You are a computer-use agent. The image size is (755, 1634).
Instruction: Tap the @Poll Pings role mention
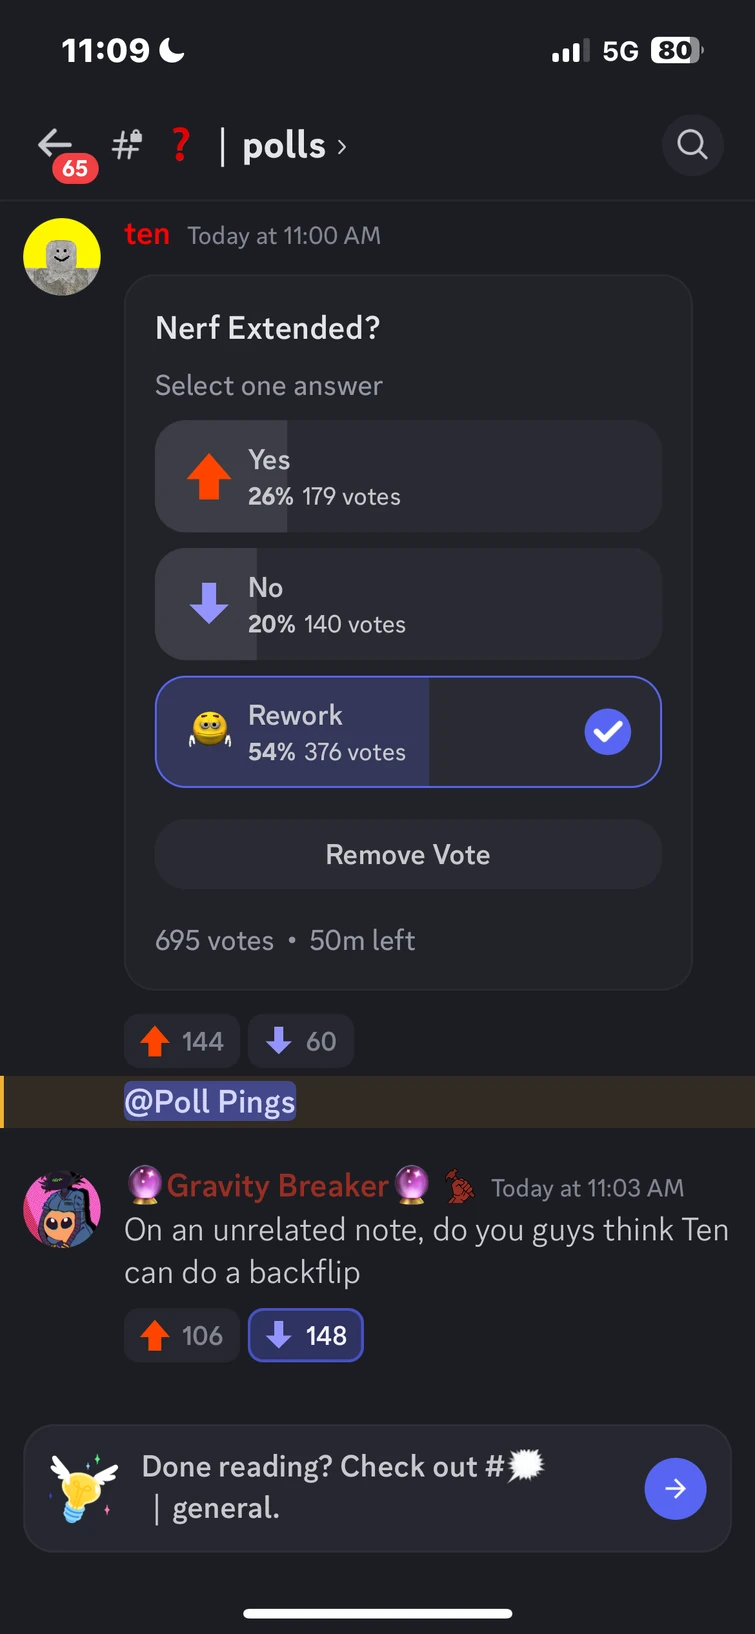(x=209, y=1101)
